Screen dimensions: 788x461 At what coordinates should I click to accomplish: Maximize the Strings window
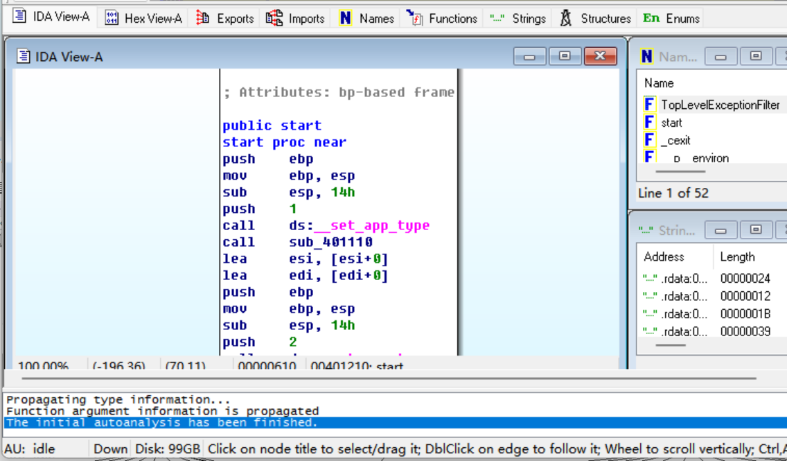coord(756,230)
